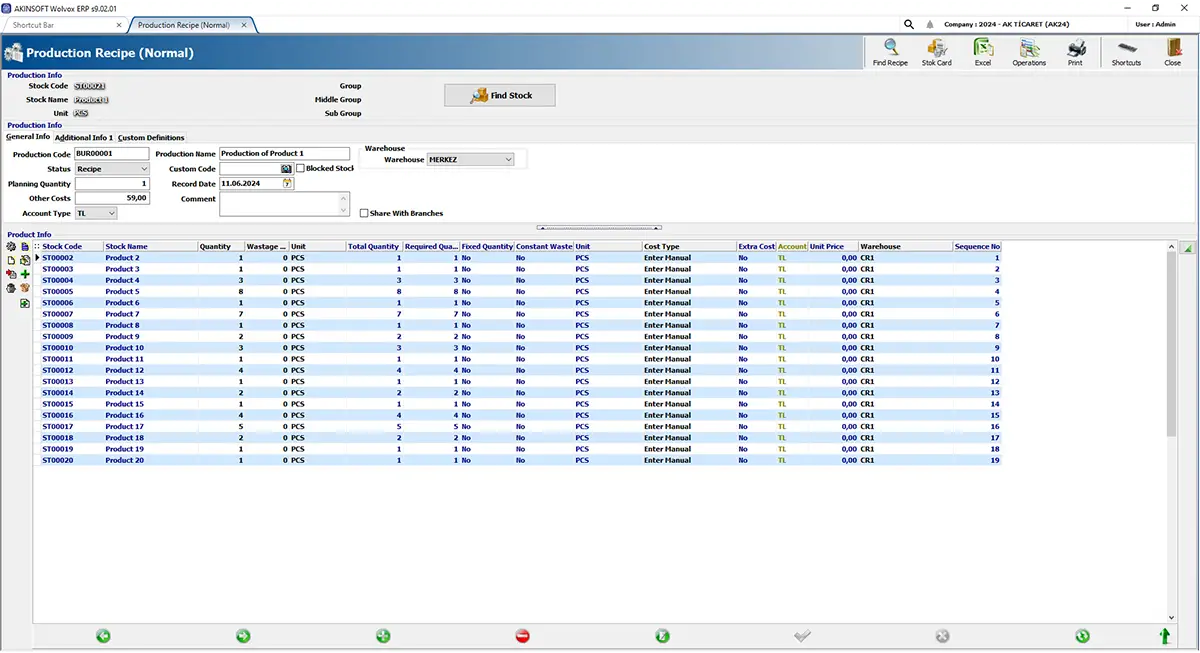This screenshot has height=653, width=1200.
Task: Open the Custom Definitions tab
Action: click(151, 137)
